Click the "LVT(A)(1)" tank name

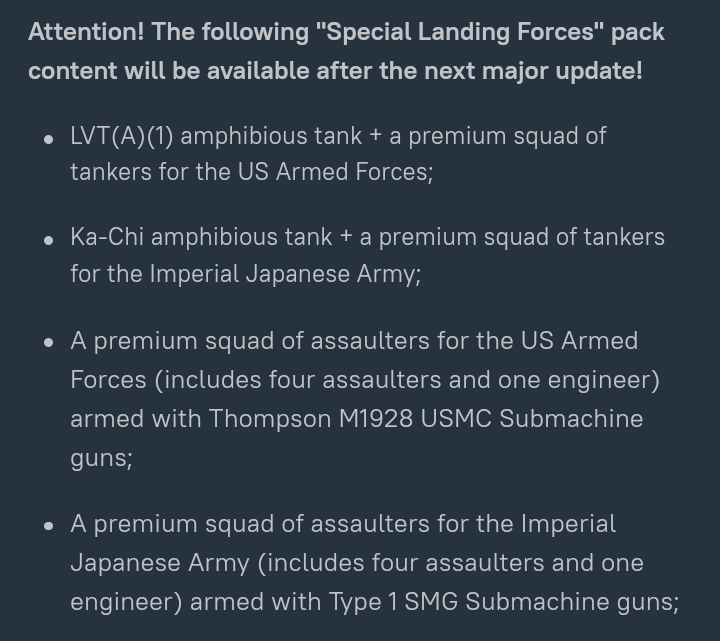pyautogui.click(x=122, y=136)
